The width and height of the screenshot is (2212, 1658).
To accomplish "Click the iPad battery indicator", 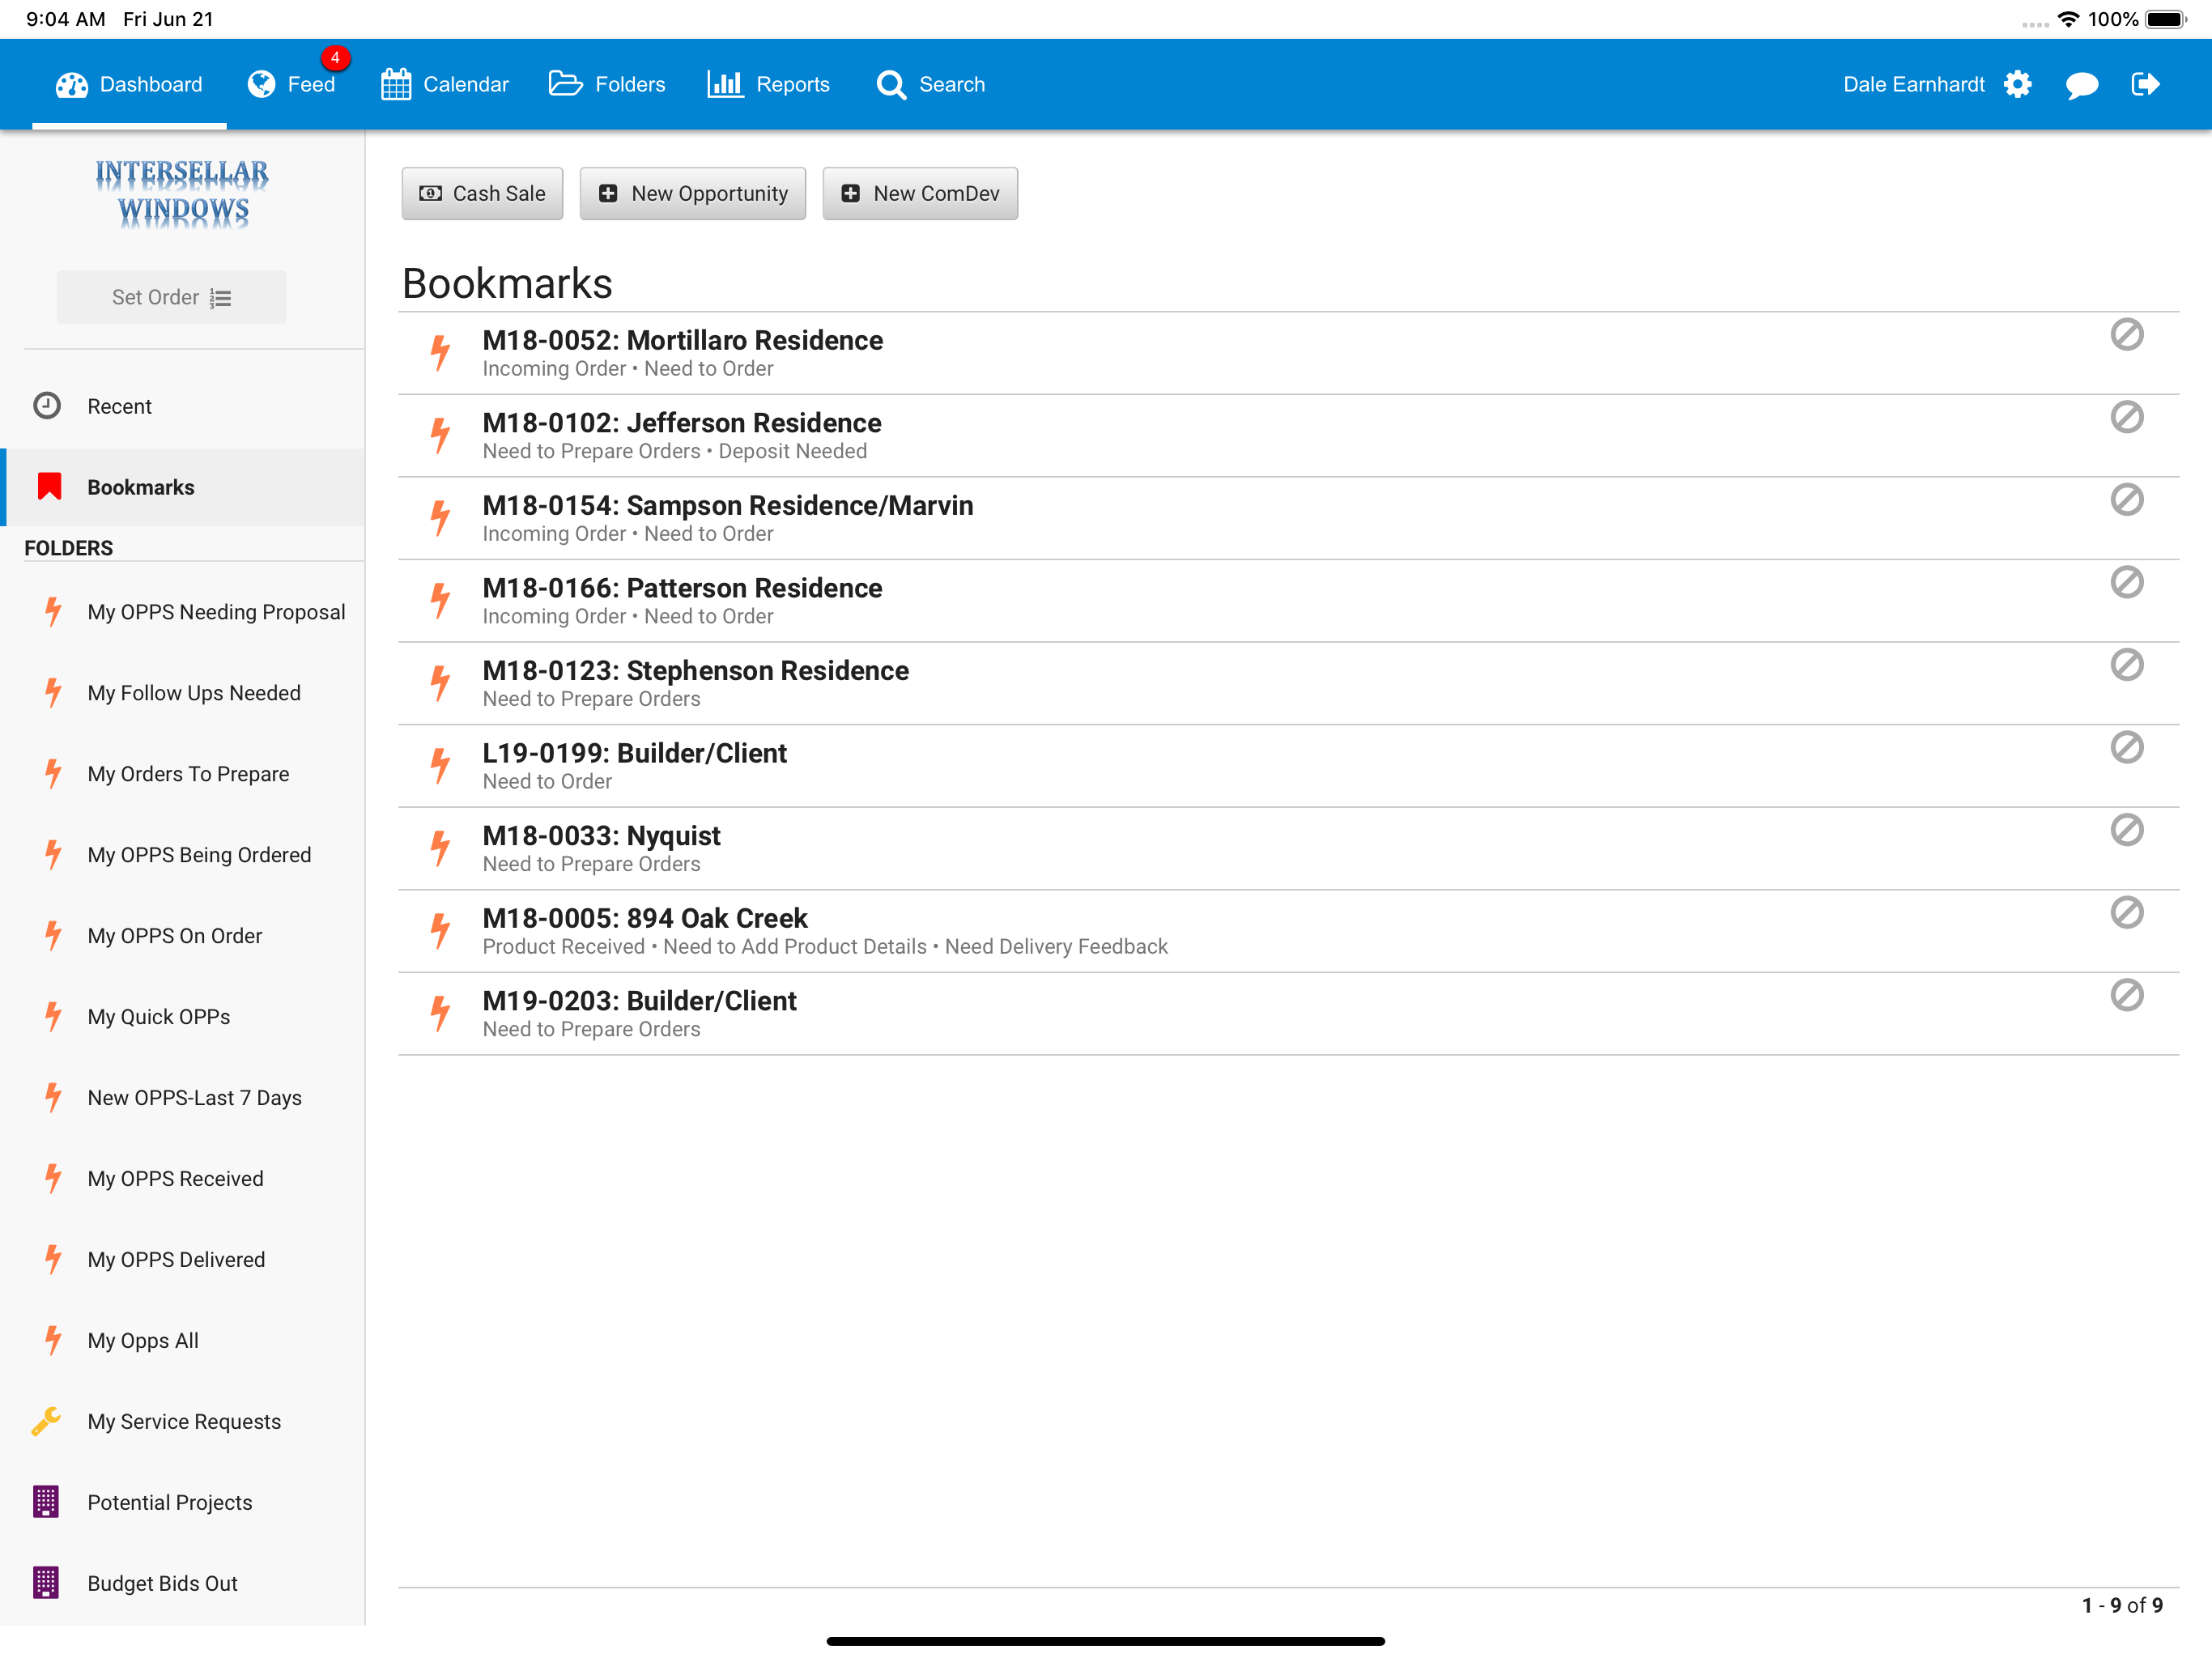I will [2166, 19].
